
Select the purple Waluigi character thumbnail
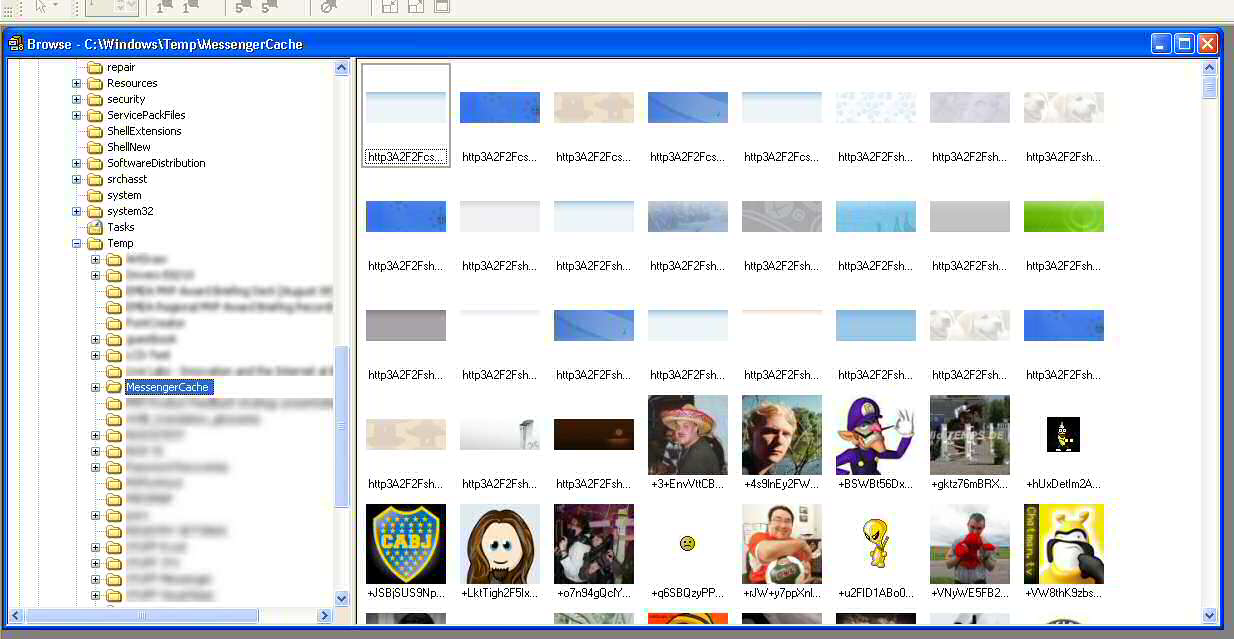876,435
